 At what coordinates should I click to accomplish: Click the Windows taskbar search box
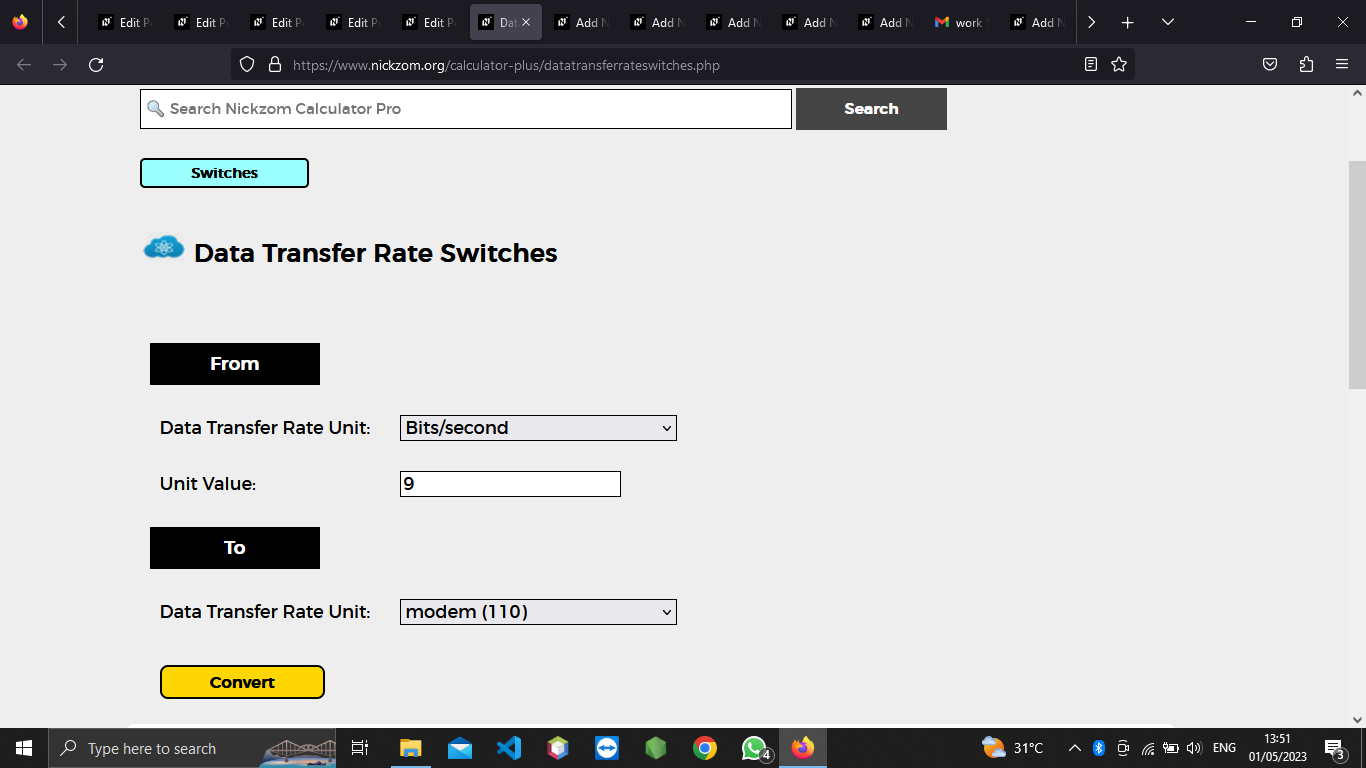[x=192, y=748]
